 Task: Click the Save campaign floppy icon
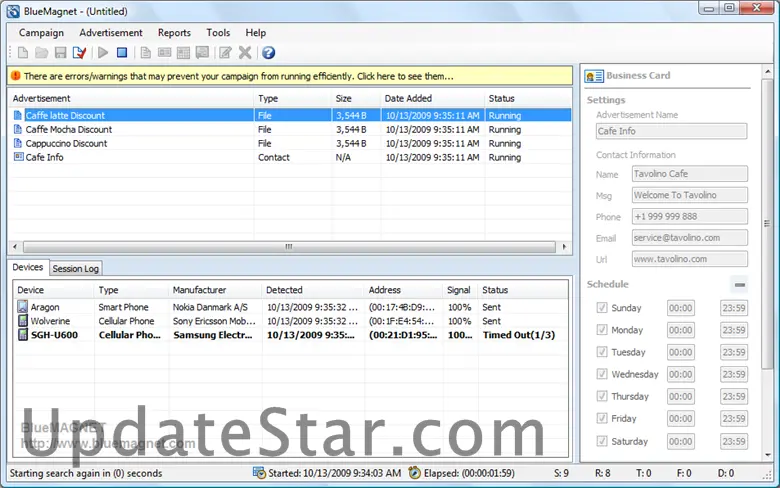[60, 52]
